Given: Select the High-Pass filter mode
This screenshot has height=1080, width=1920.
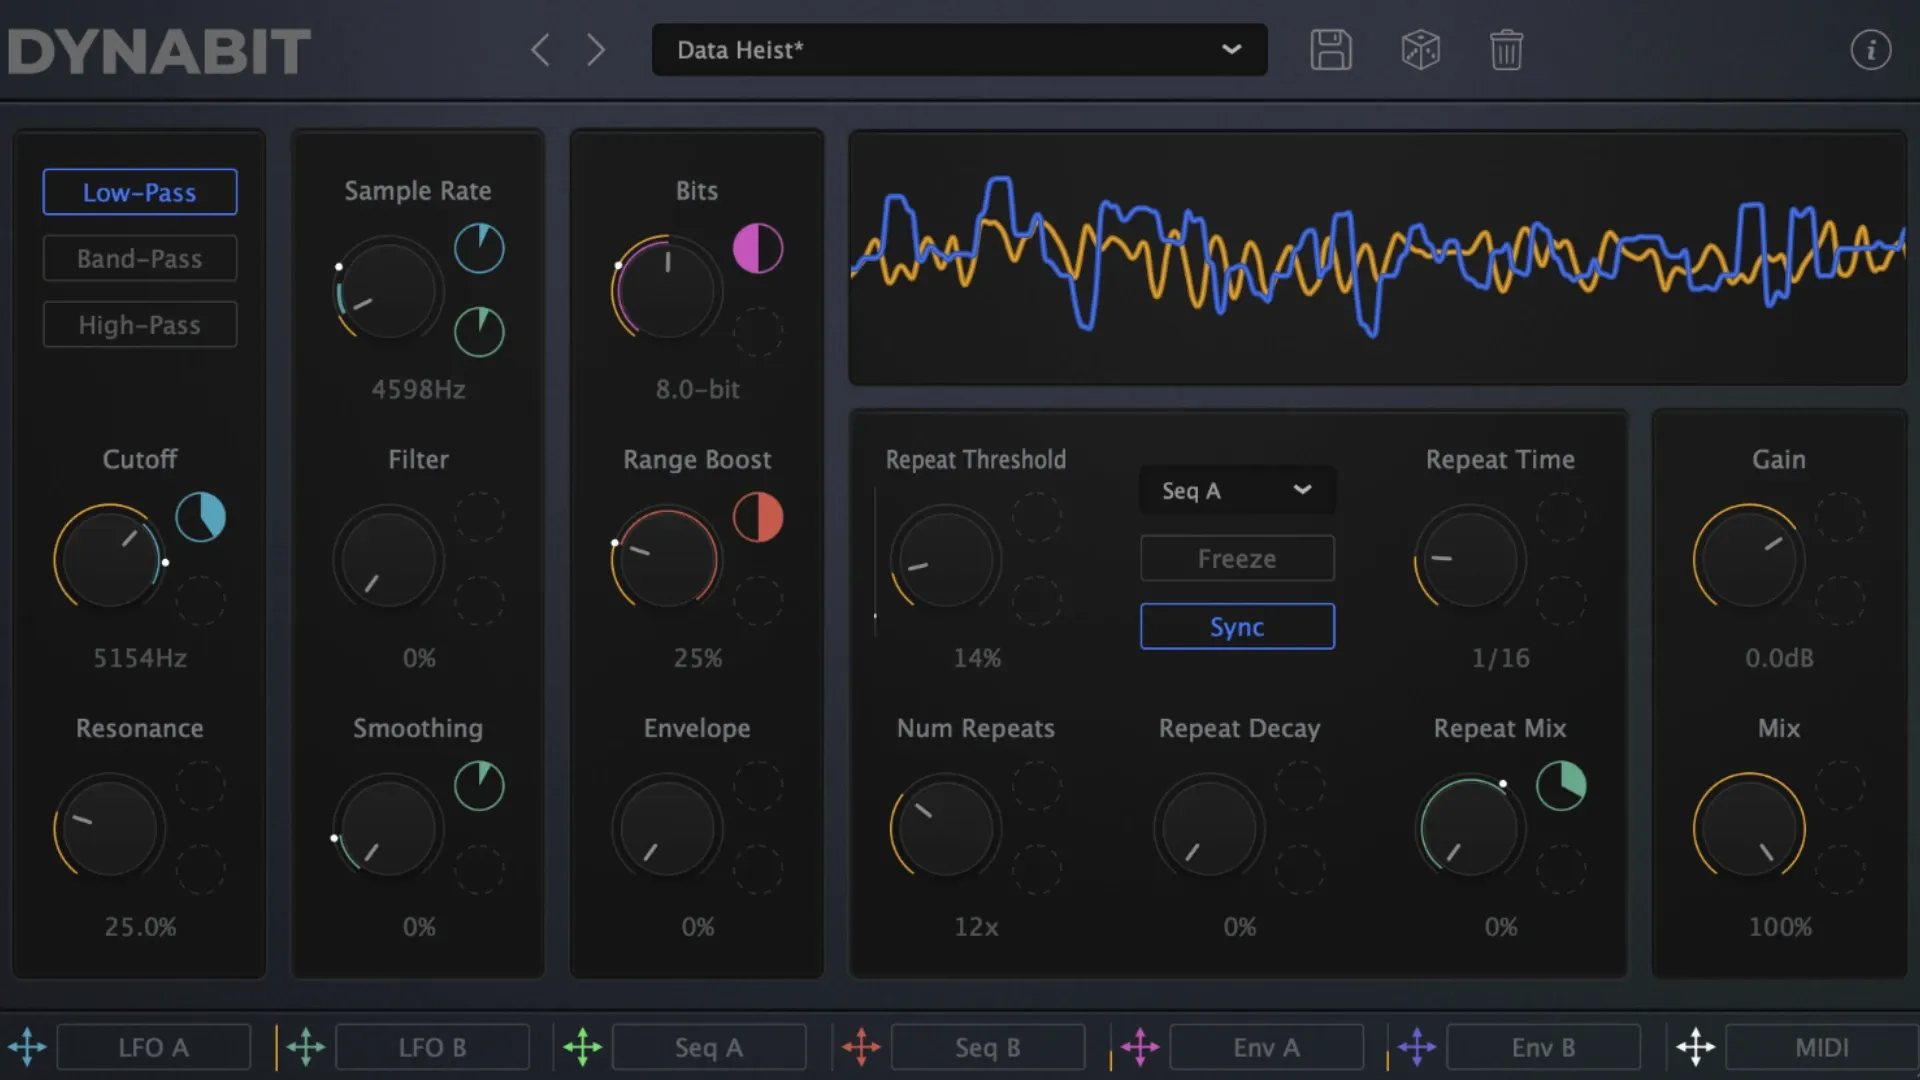Looking at the screenshot, I should pyautogui.click(x=139, y=324).
